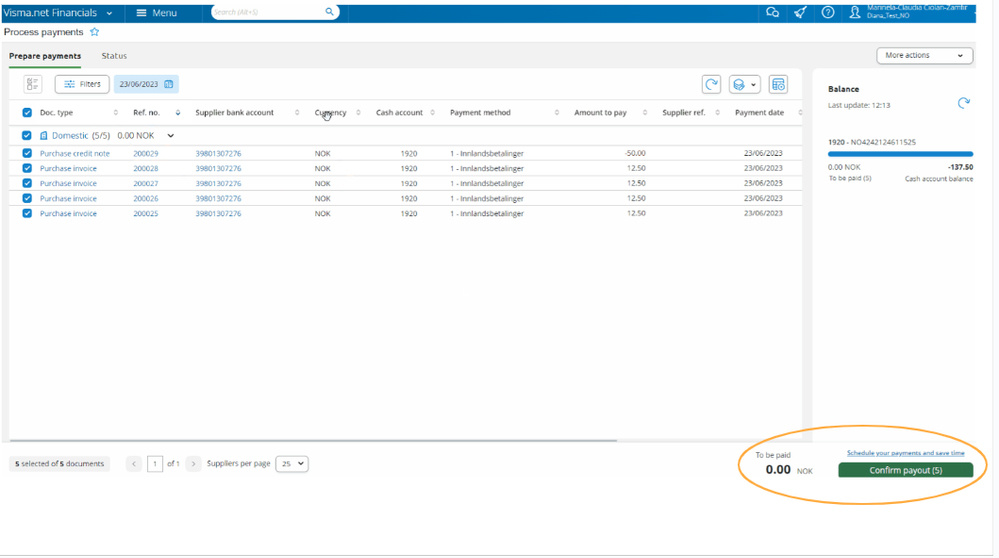Open reference number 200028 link
Screen dimensions: 999x558
pyautogui.click(x=145, y=168)
